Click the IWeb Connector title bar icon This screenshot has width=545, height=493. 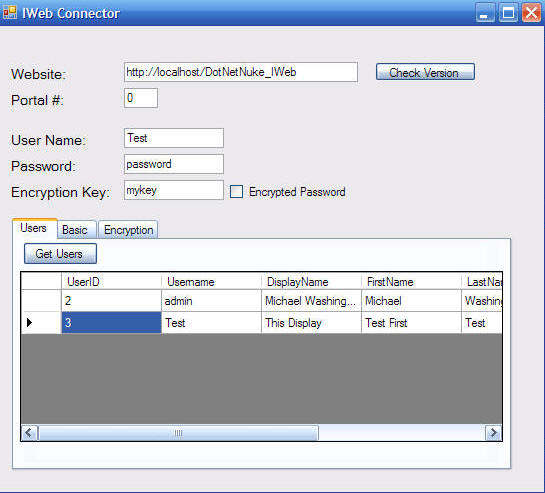point(10,13)
